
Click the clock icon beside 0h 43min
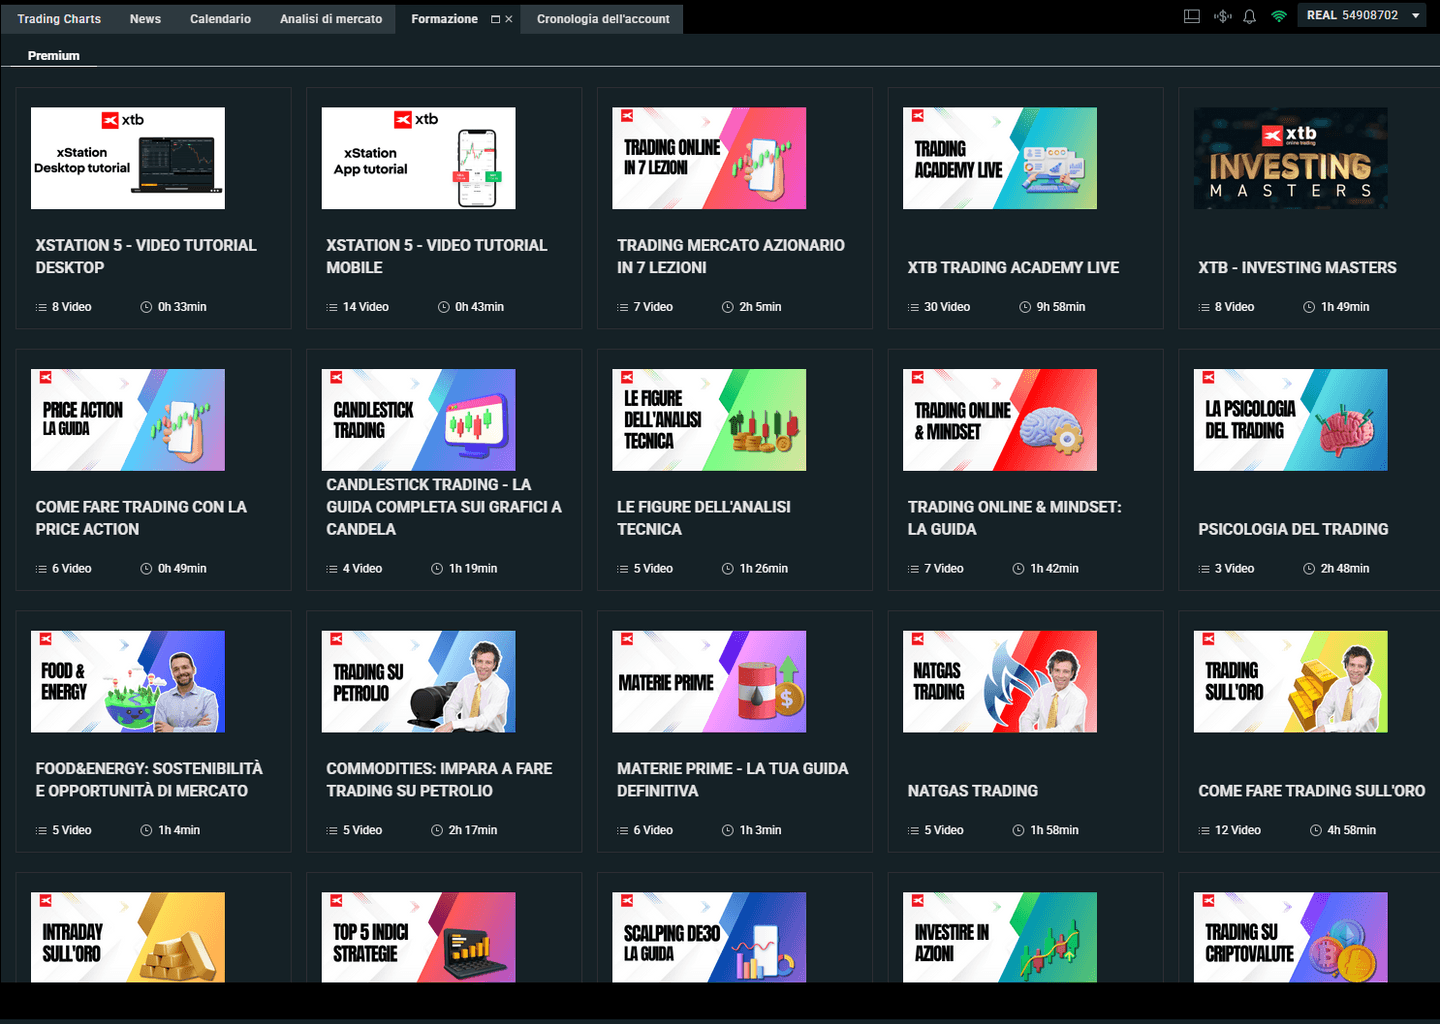(x=444, y=307)
